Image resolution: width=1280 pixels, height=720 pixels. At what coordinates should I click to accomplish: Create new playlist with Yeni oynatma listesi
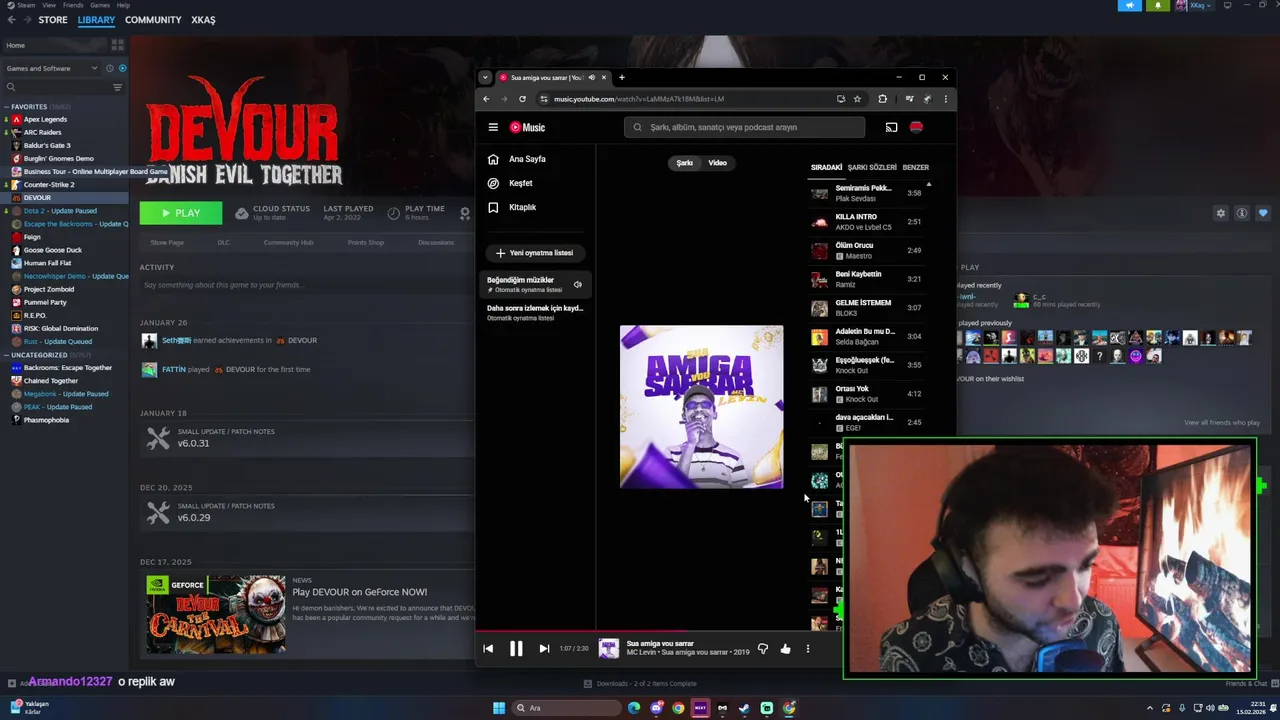point(535,253)
